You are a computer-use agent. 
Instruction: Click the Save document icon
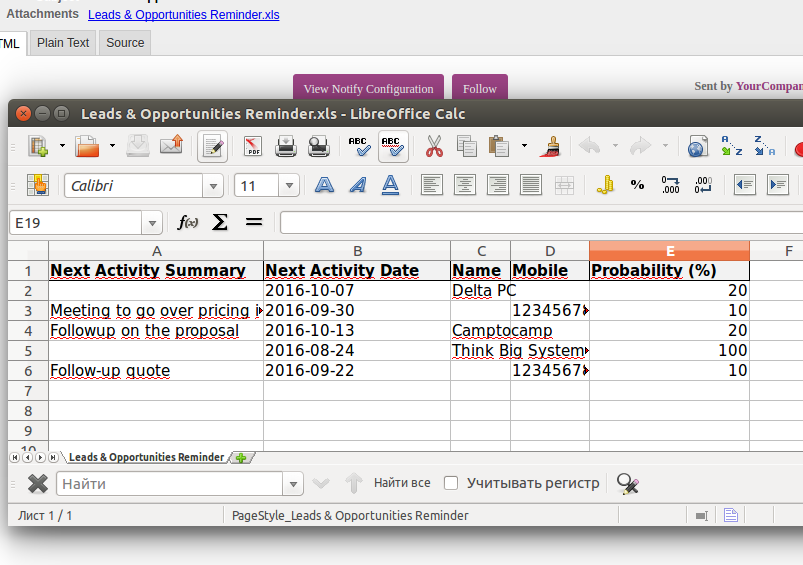tap(138, 146)
